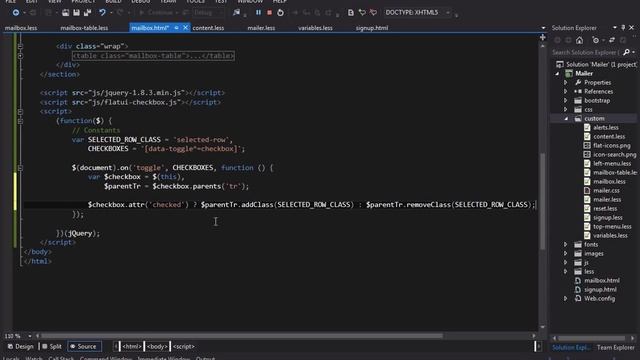The width and height of the screenshot is (640, 360).
Task: Select the <html> breadcrumb tag
Action: pyautogui.click(x=131, y=347)
